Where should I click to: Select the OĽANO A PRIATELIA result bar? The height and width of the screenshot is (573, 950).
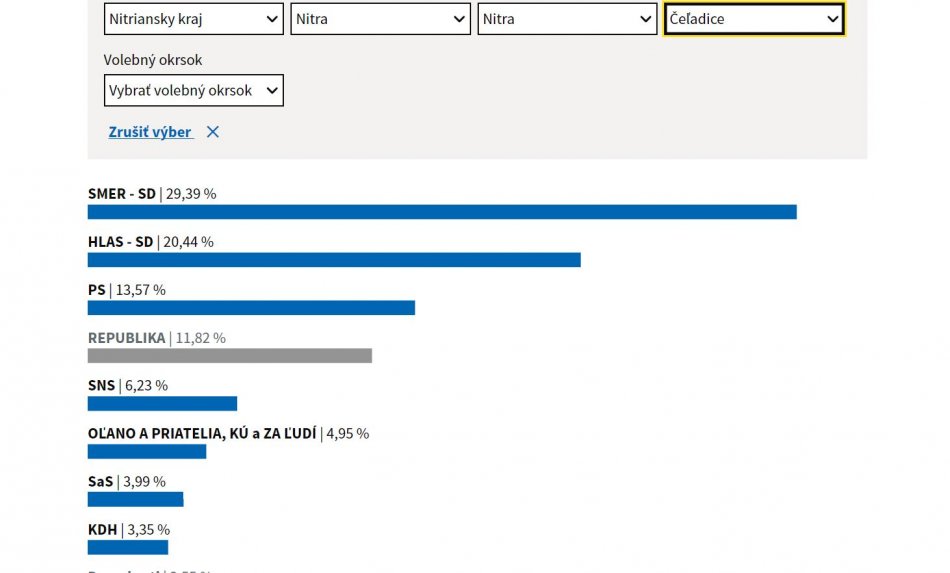(x=147, y=451)
